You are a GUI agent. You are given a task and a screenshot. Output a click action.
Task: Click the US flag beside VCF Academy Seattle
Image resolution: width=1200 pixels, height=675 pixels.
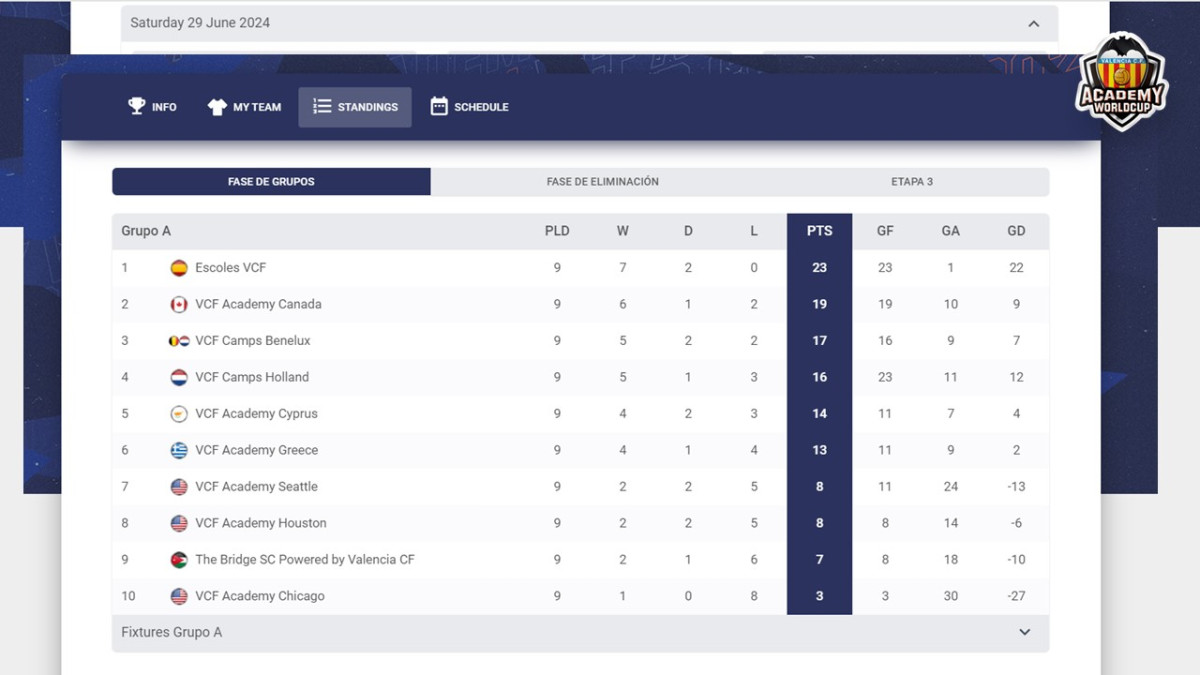click(x=179, y=487)
